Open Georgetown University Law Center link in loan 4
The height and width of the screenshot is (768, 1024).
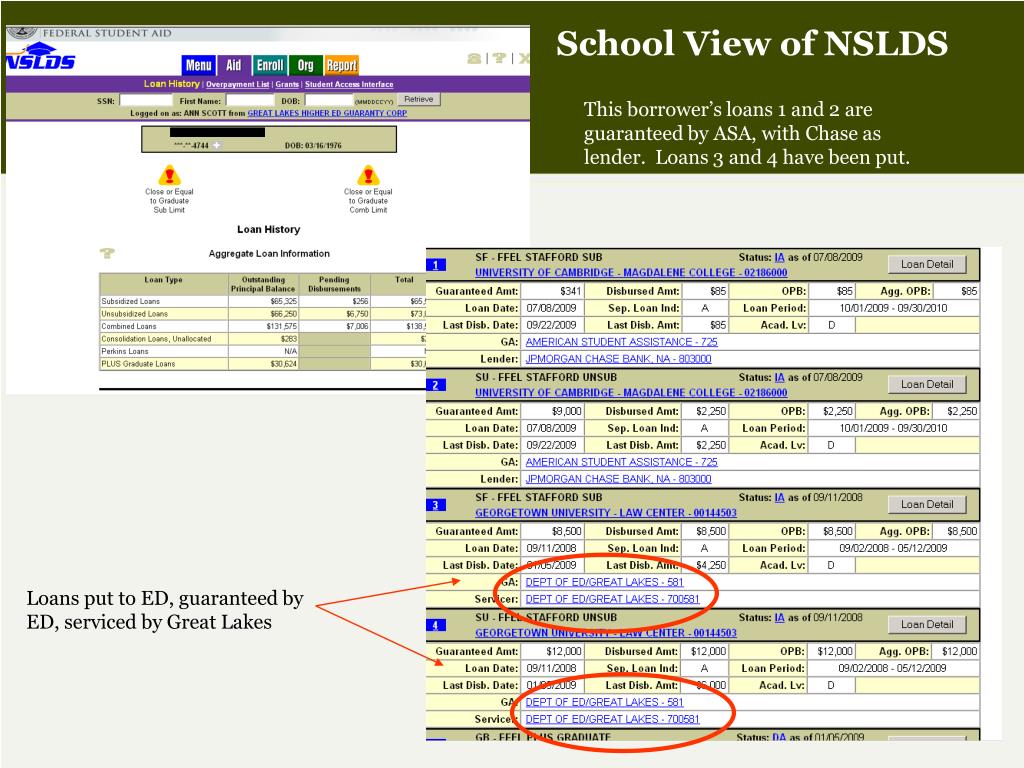(x=605, y=633)
